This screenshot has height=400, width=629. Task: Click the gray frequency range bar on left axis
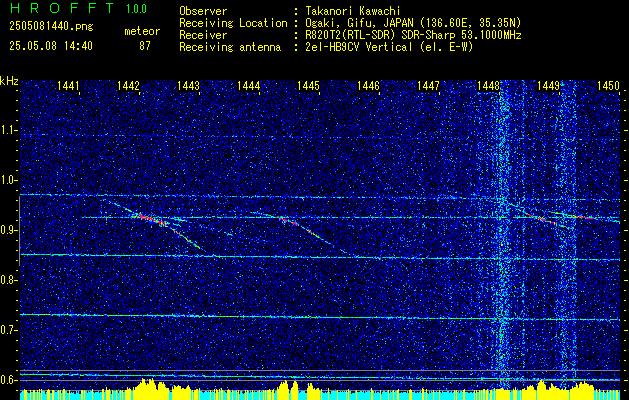19,231
